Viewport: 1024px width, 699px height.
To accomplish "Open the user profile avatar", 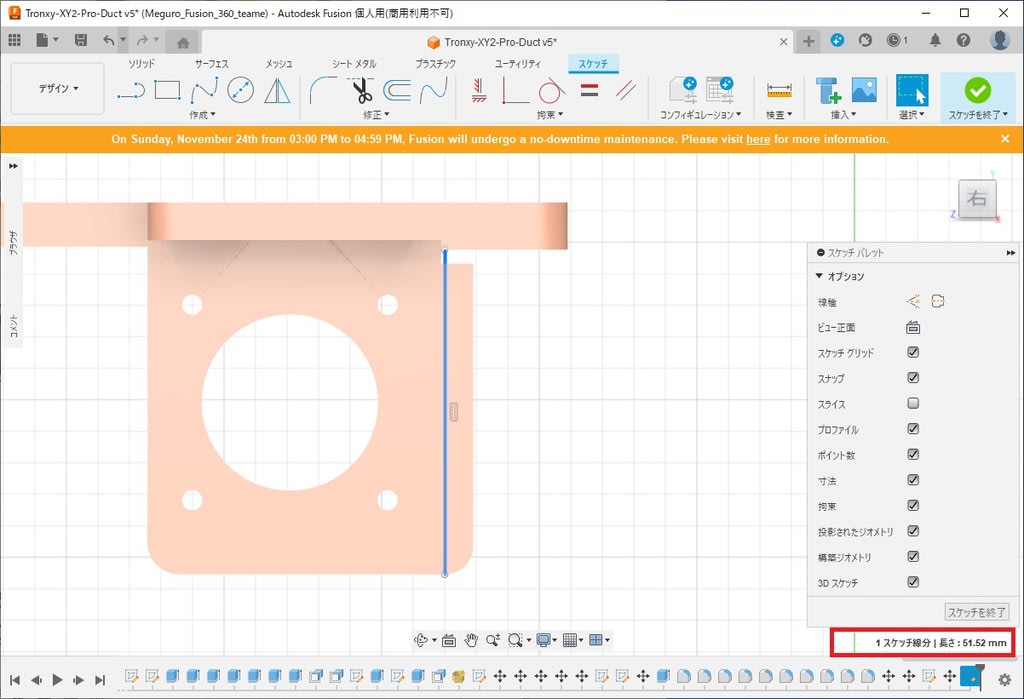I will point(1000,40).
